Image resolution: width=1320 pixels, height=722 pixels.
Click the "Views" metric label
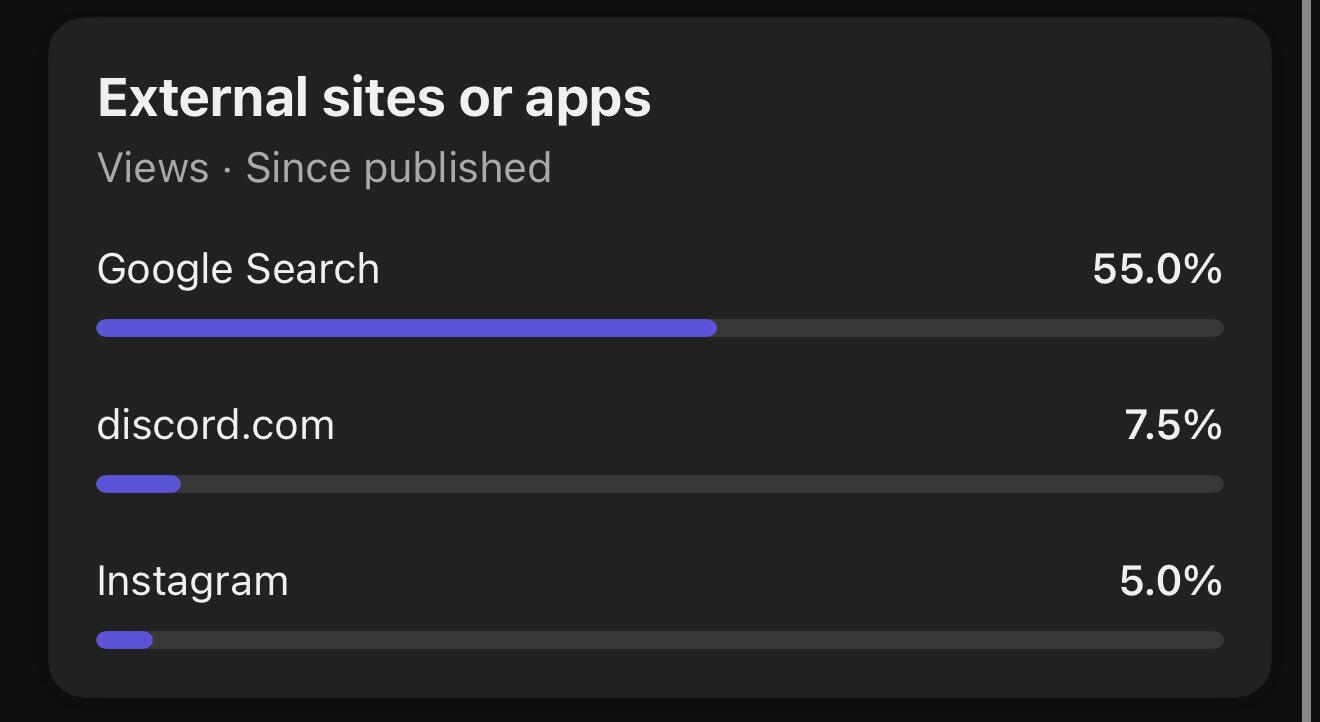pos(153,168)
